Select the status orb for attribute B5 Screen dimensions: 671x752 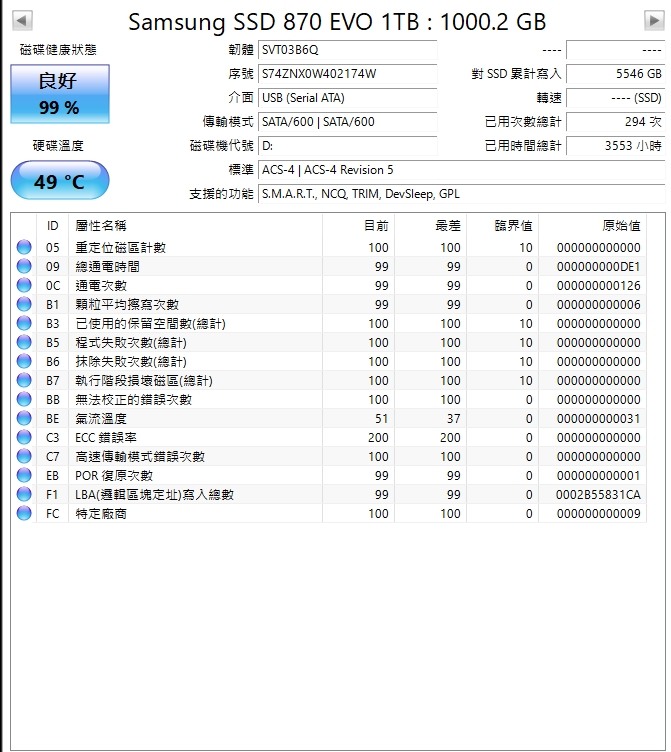pos(24,342)
